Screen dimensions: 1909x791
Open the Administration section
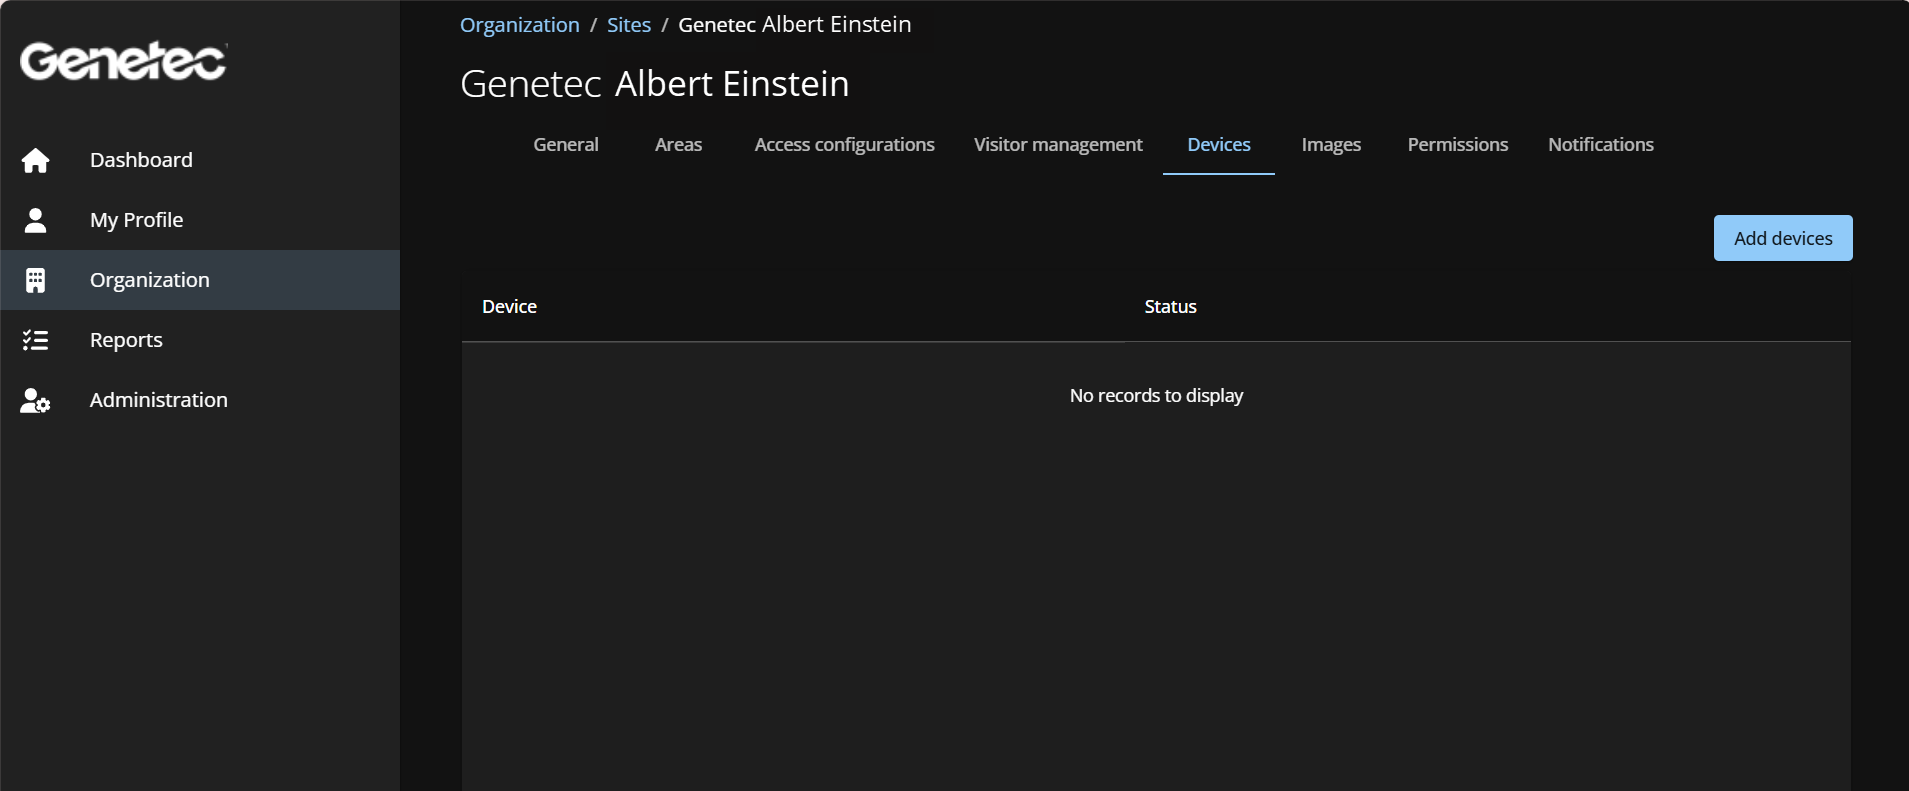tap(158, 400)
